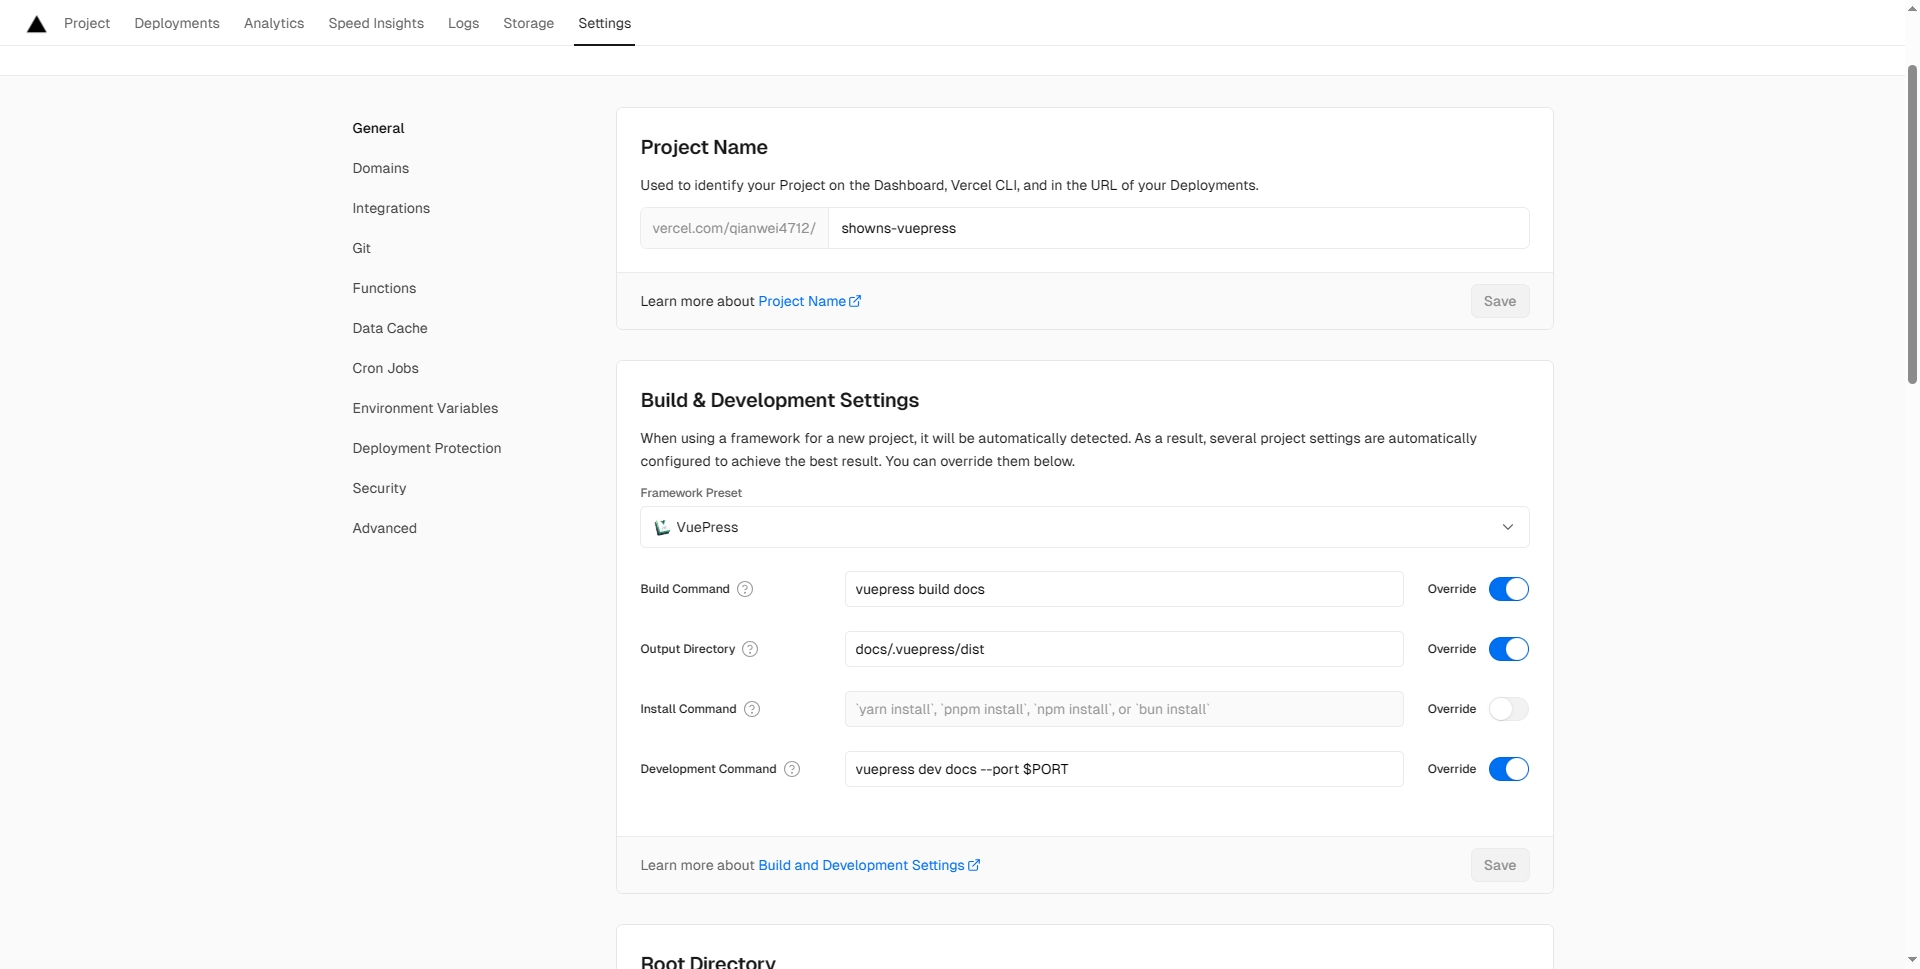The image size is (1920, 969).
Task: Go to Git settings section
Action: pyautogui.click(x=361, y=248)
